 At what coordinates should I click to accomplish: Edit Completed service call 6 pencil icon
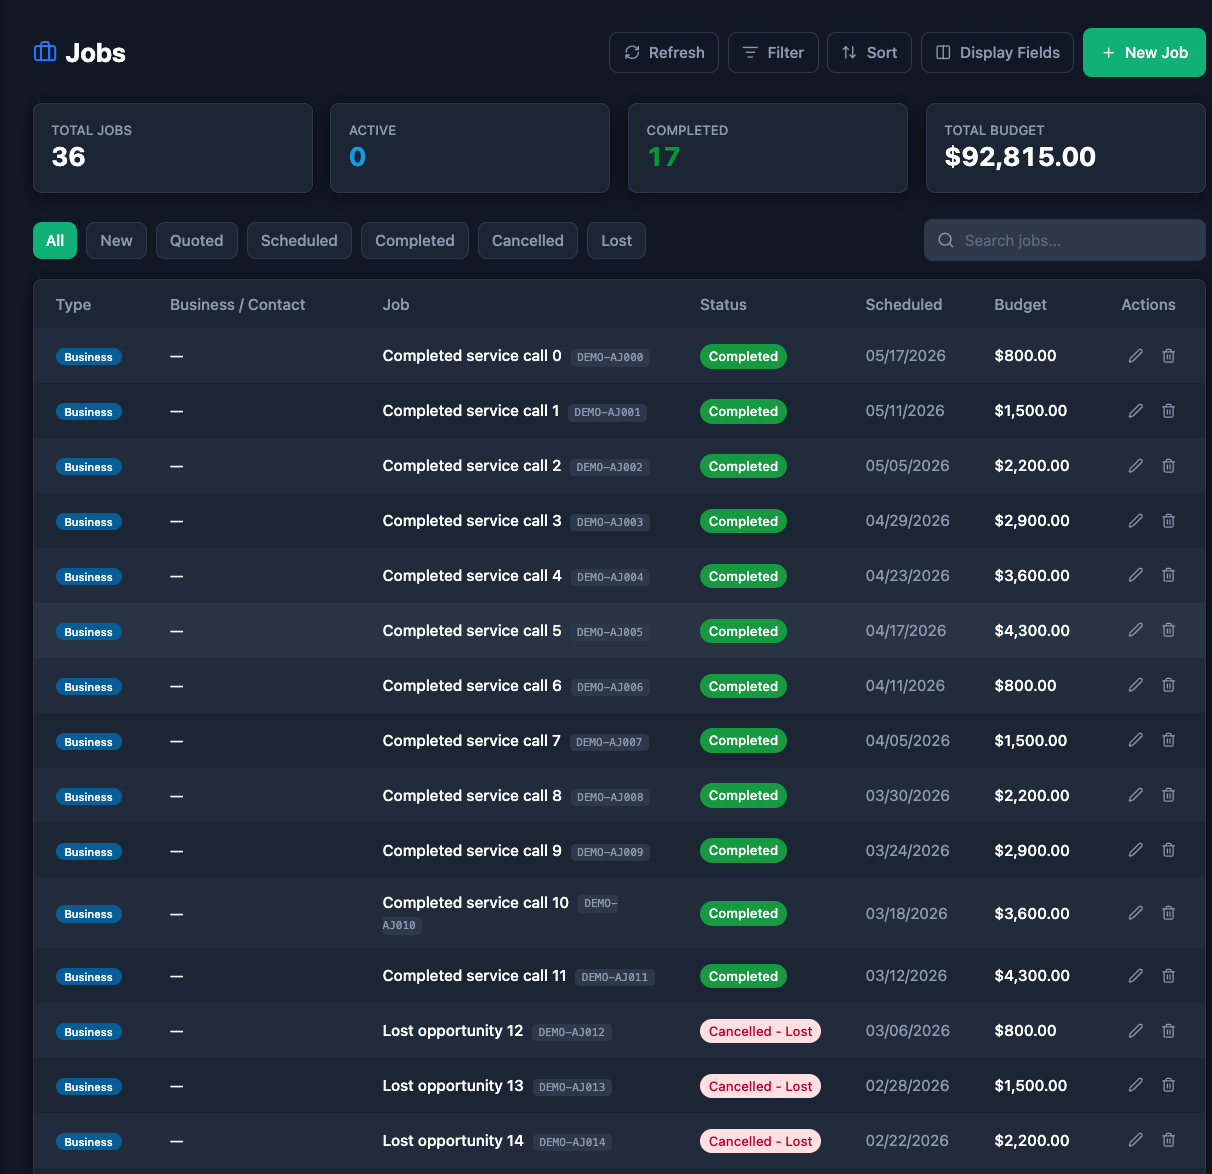1136,685
